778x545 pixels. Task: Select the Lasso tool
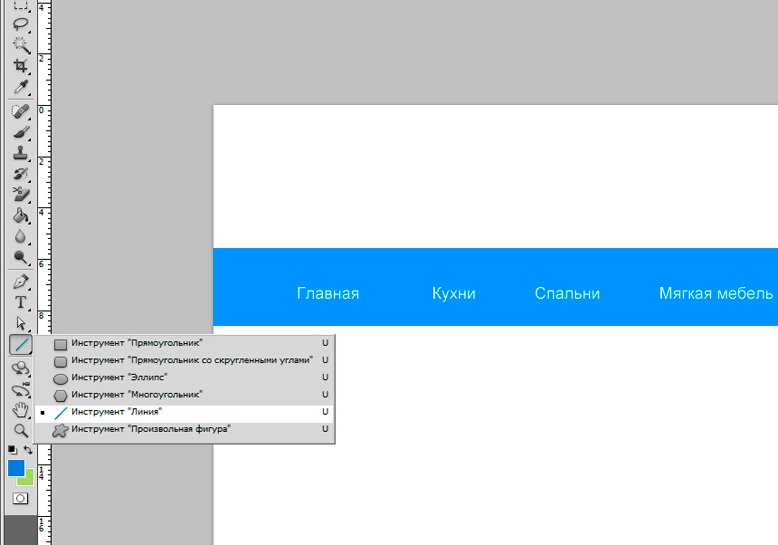[20, 24]
